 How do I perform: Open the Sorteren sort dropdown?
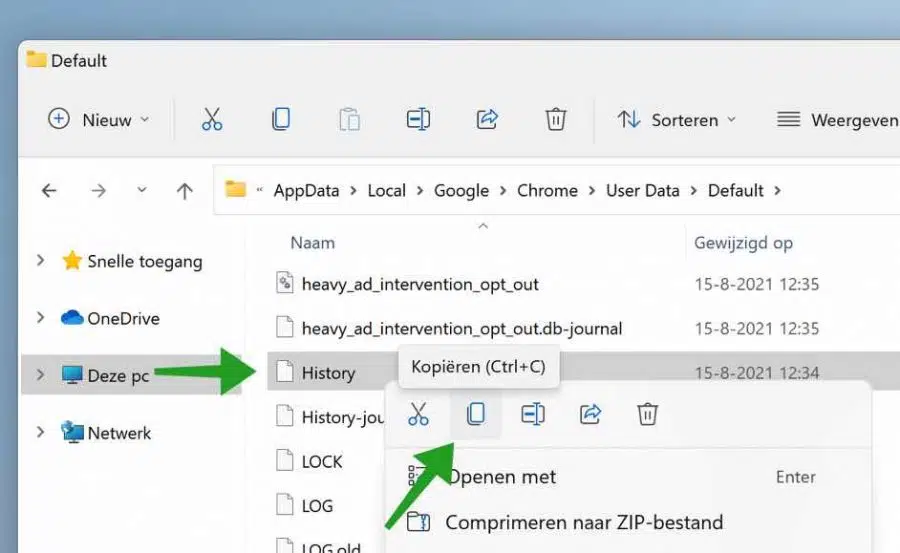pos(677,119)
